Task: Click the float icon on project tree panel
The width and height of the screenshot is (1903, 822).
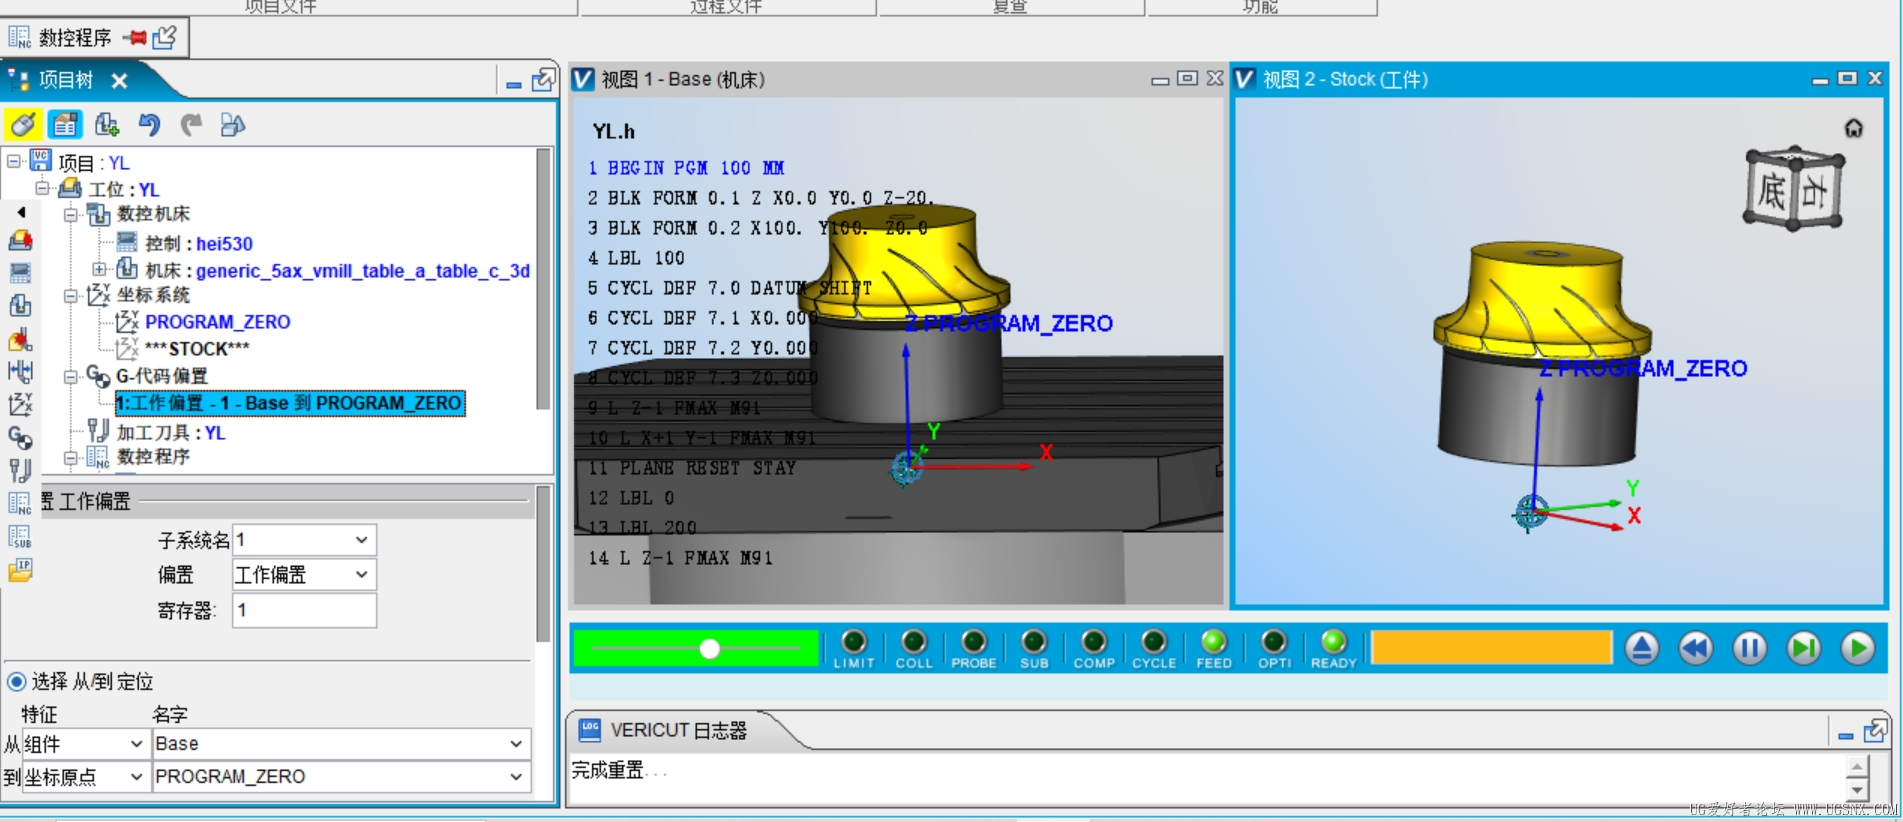Action: click(x=543, y=80)
